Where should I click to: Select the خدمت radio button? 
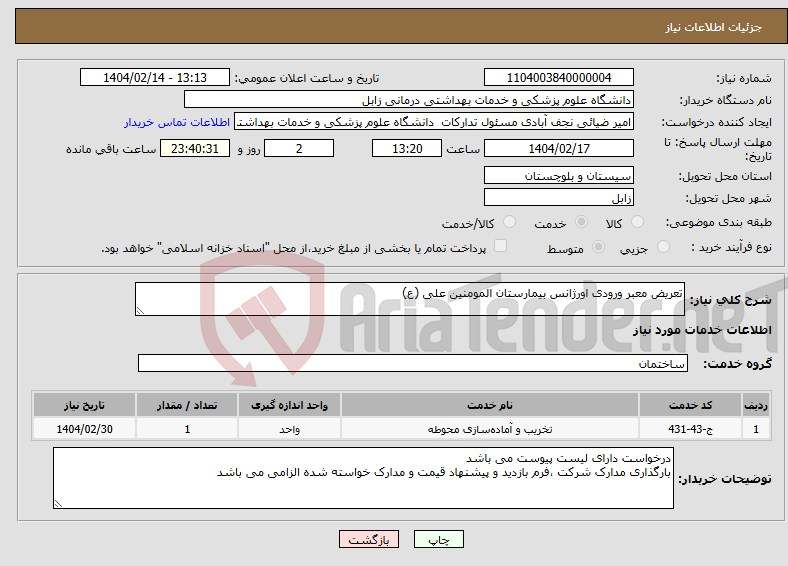(x=581, y=222)
